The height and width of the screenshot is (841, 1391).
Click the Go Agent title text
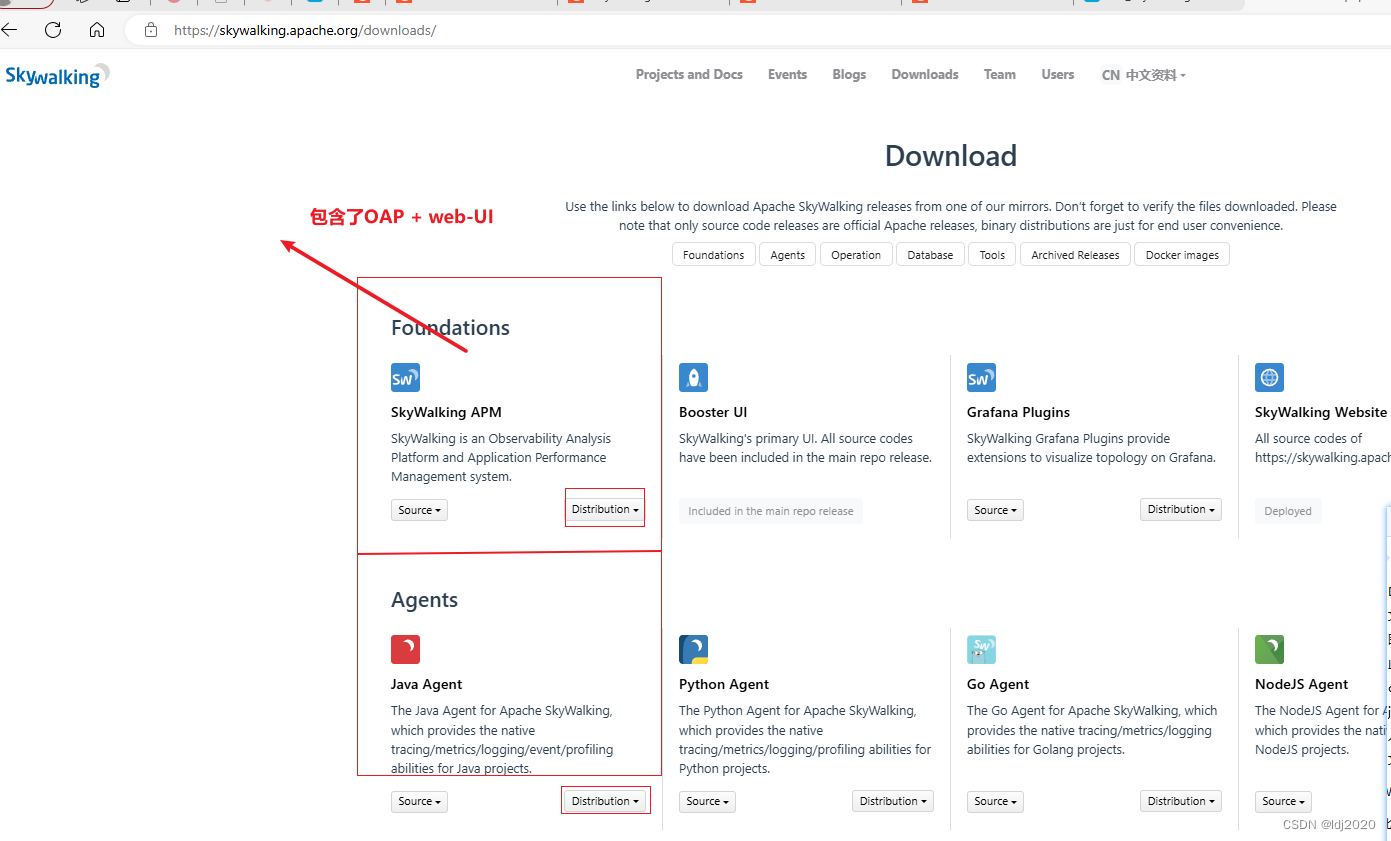[998, 684]
